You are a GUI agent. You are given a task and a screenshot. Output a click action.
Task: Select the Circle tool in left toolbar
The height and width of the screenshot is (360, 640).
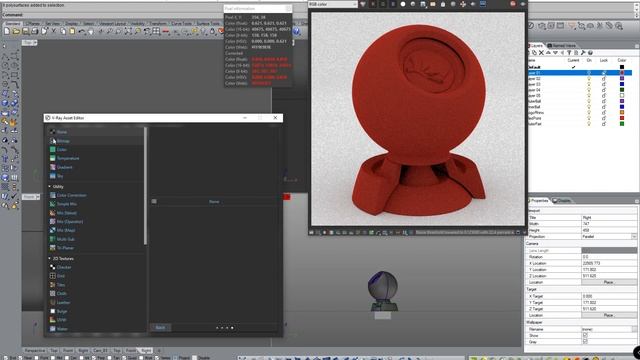tap(5, 65)
